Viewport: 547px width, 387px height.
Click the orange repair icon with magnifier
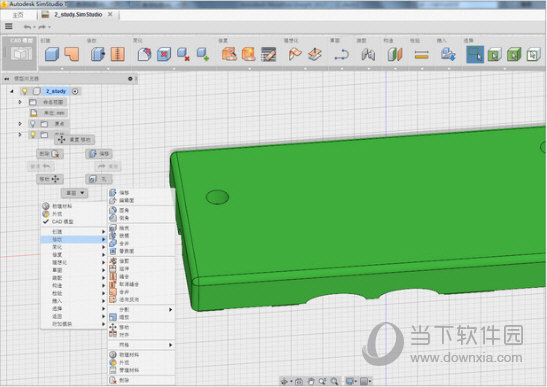click(229, 54)
